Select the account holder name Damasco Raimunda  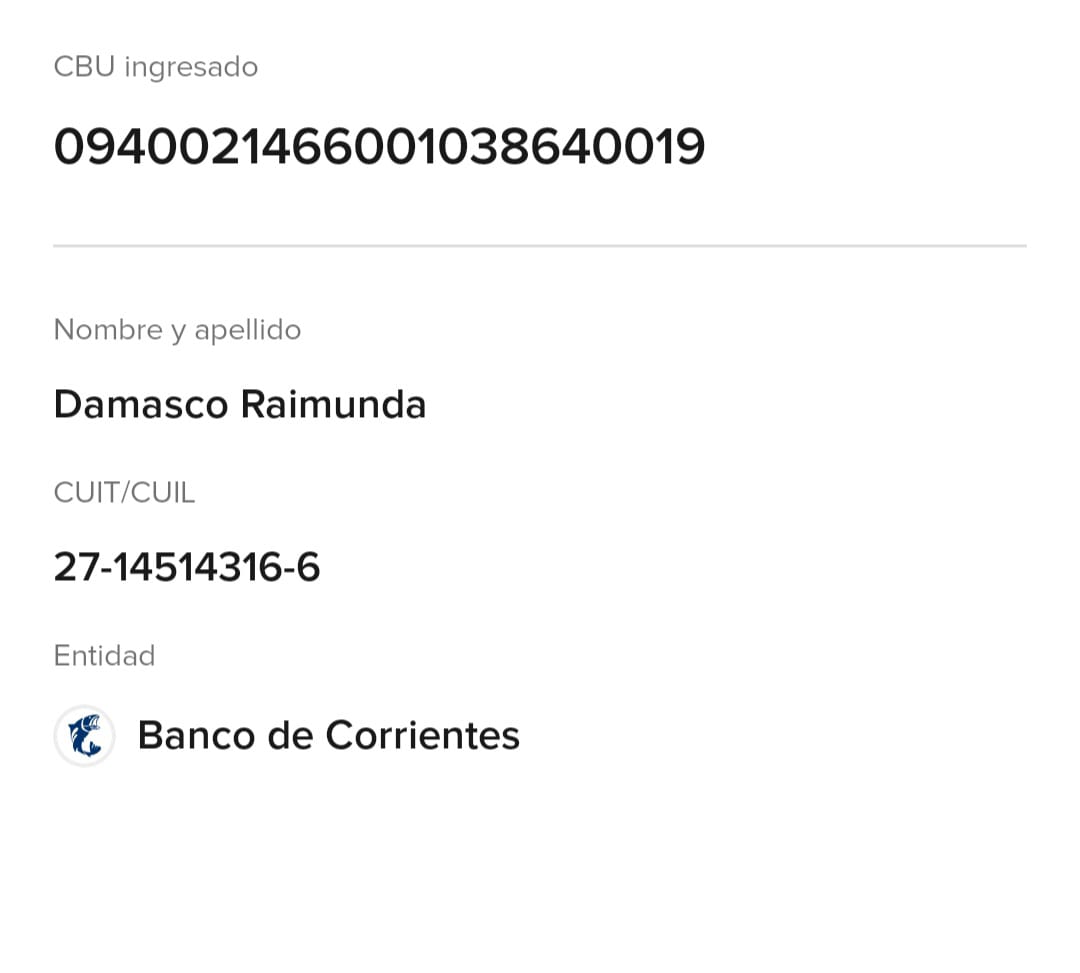coord(240,404)
